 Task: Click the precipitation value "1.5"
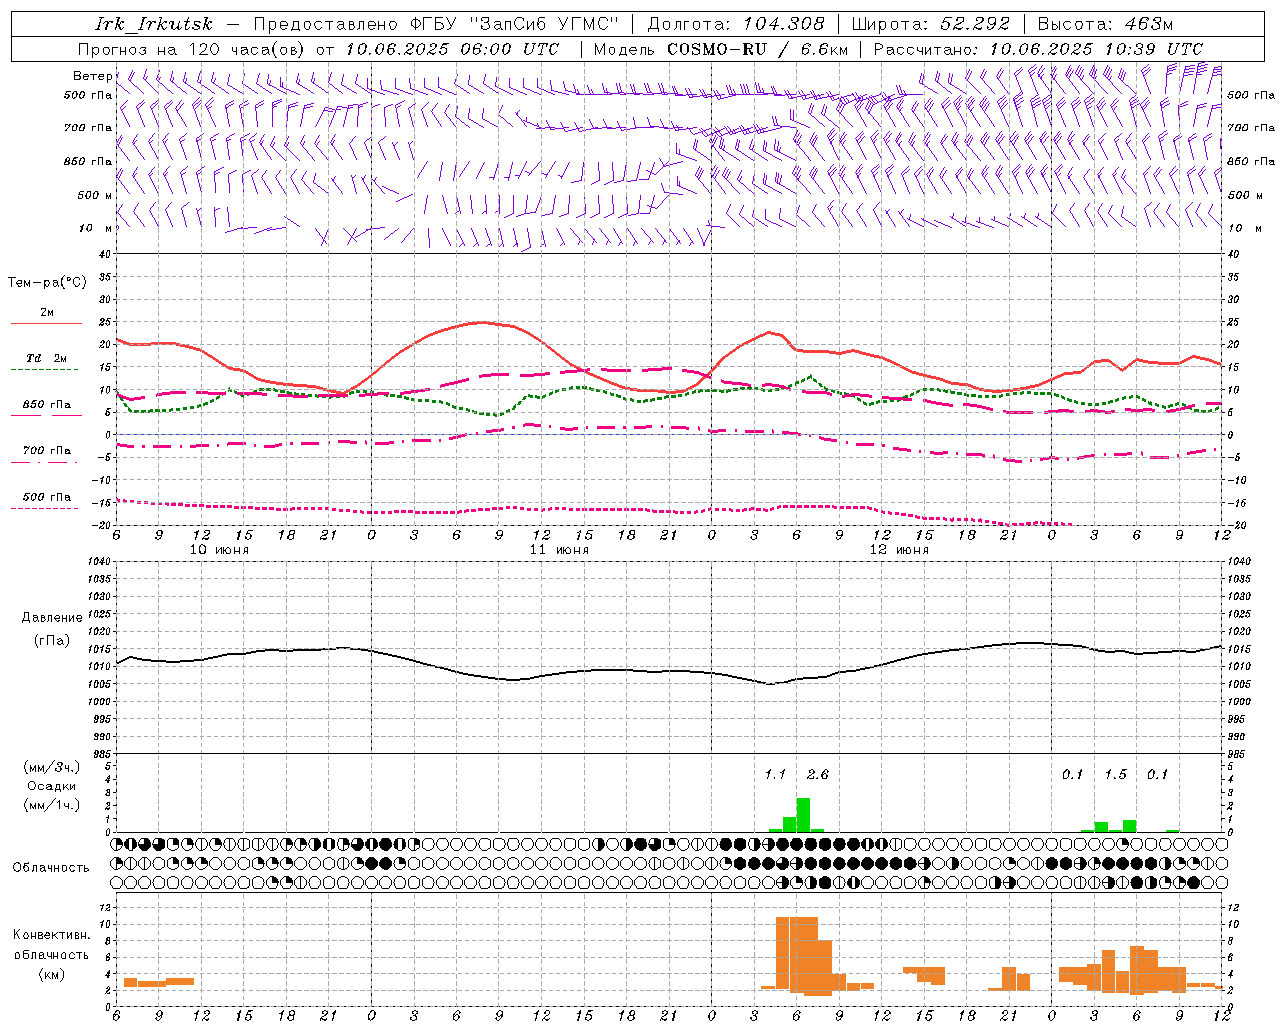click(x=1115, y=774)
